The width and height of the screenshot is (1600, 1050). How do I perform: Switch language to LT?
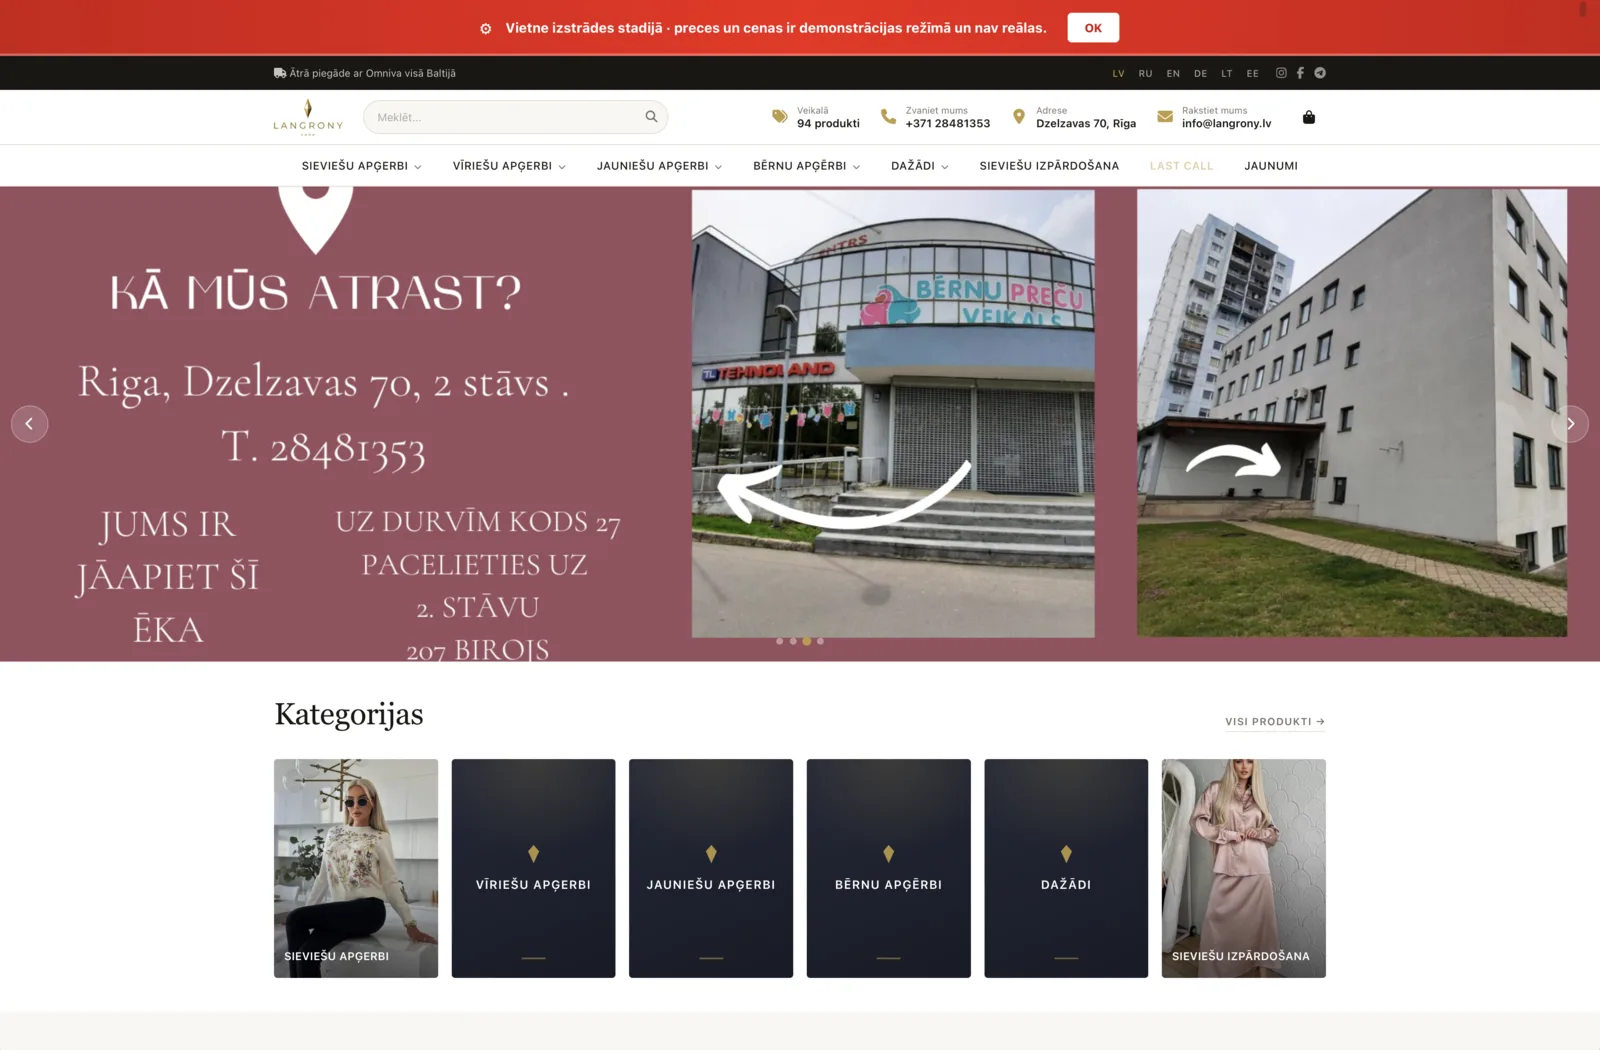[1227, 74]
